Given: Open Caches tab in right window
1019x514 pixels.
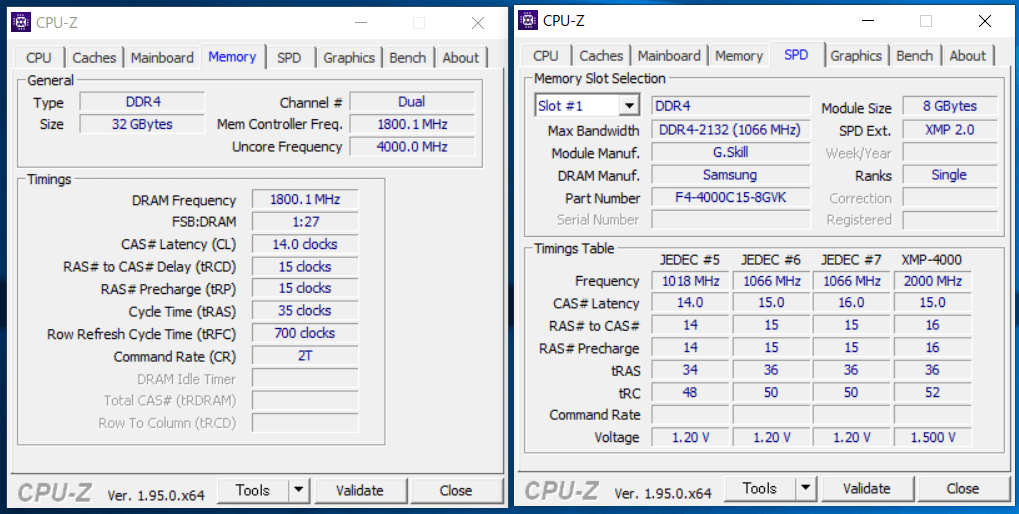Looking at the screenshot, I should pyautogui.click(x=601, y=56).
